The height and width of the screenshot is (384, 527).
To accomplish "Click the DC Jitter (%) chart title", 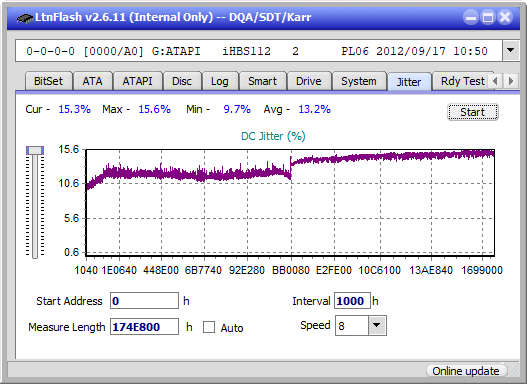I will 273,136.
